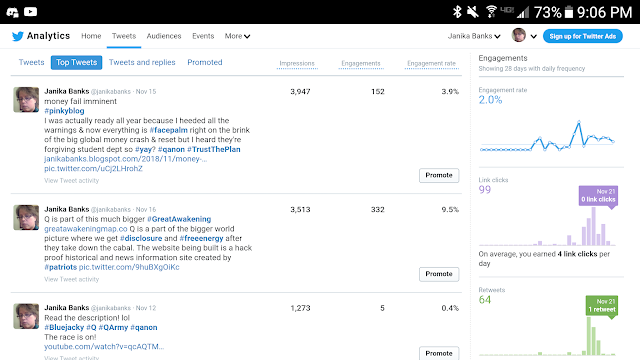
Task: Open the Janika Banks account dropdown
Action: point(474,36)
